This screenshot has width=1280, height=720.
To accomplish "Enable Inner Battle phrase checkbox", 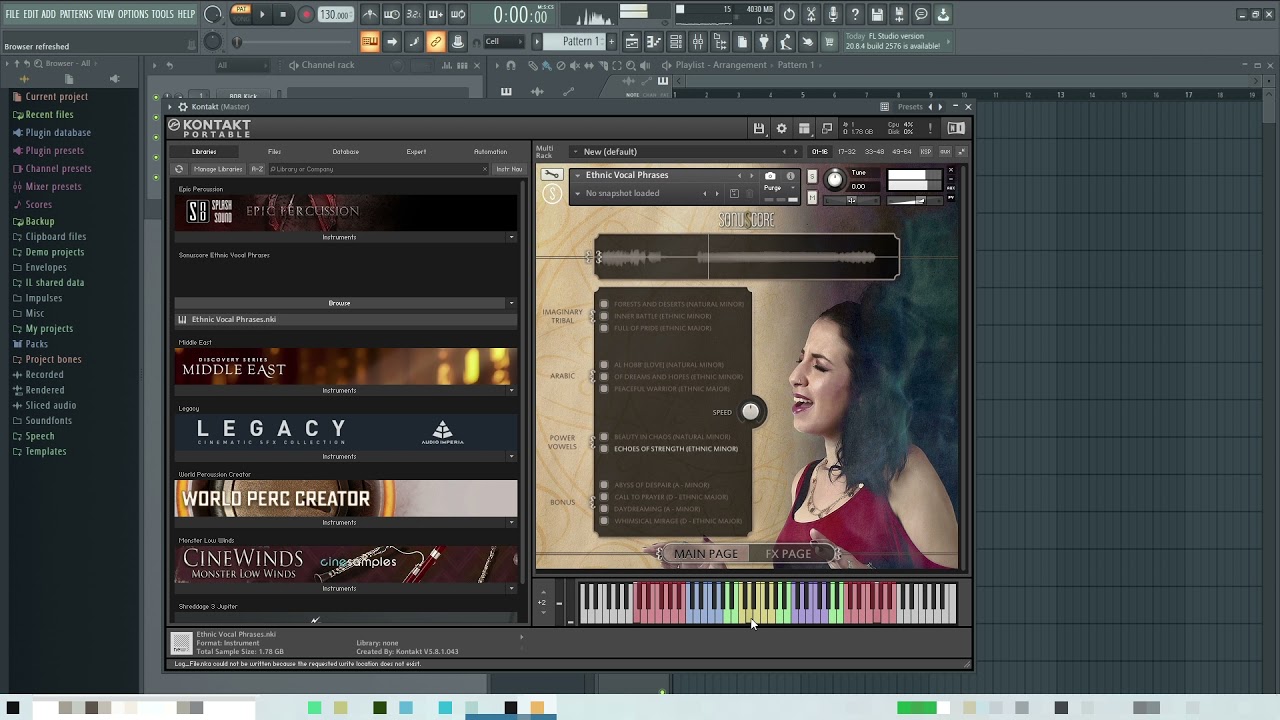I will pyautogui.click(x=604, y=316).
